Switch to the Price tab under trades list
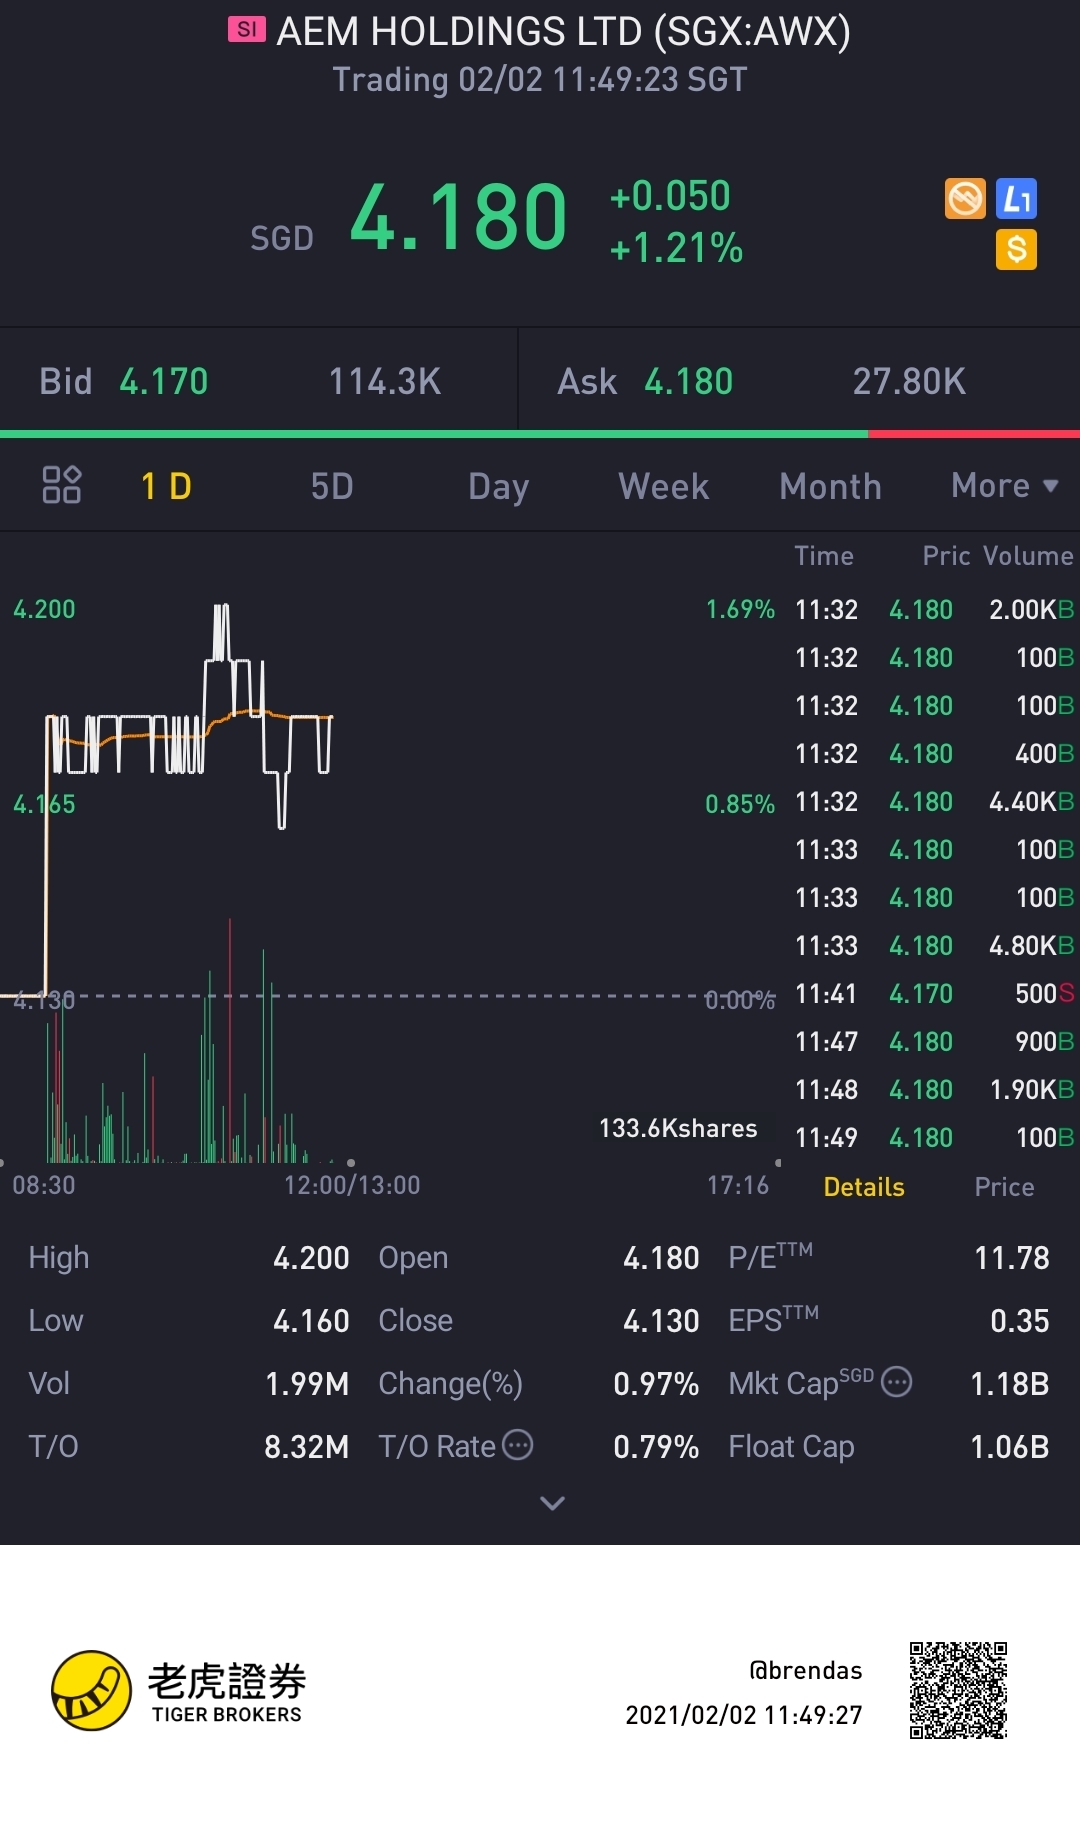This screenshot has width=1080, height=1838. click(1004, 1187)
